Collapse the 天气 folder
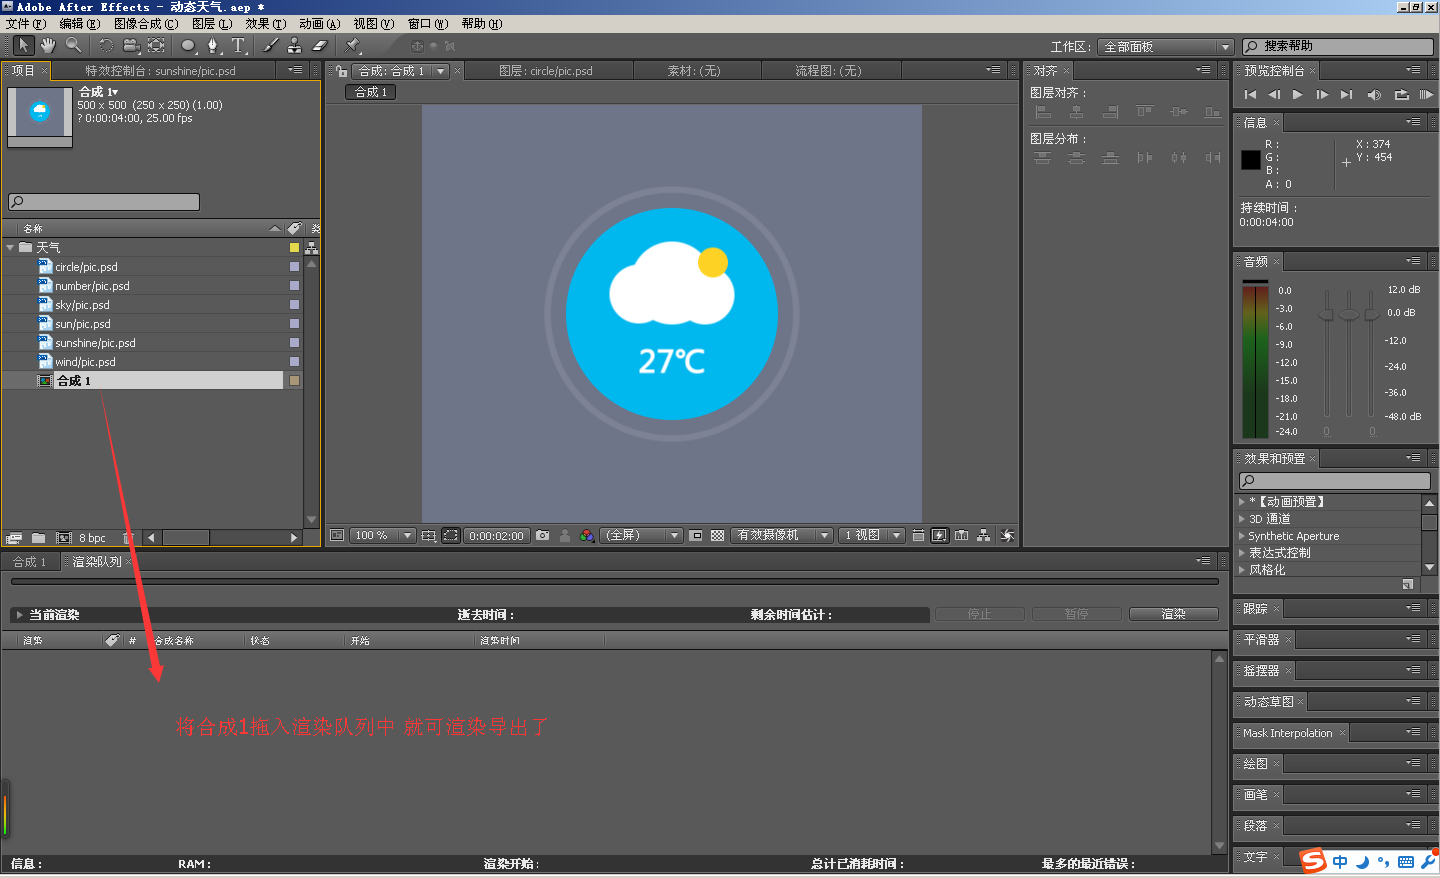 click(10, 248)
